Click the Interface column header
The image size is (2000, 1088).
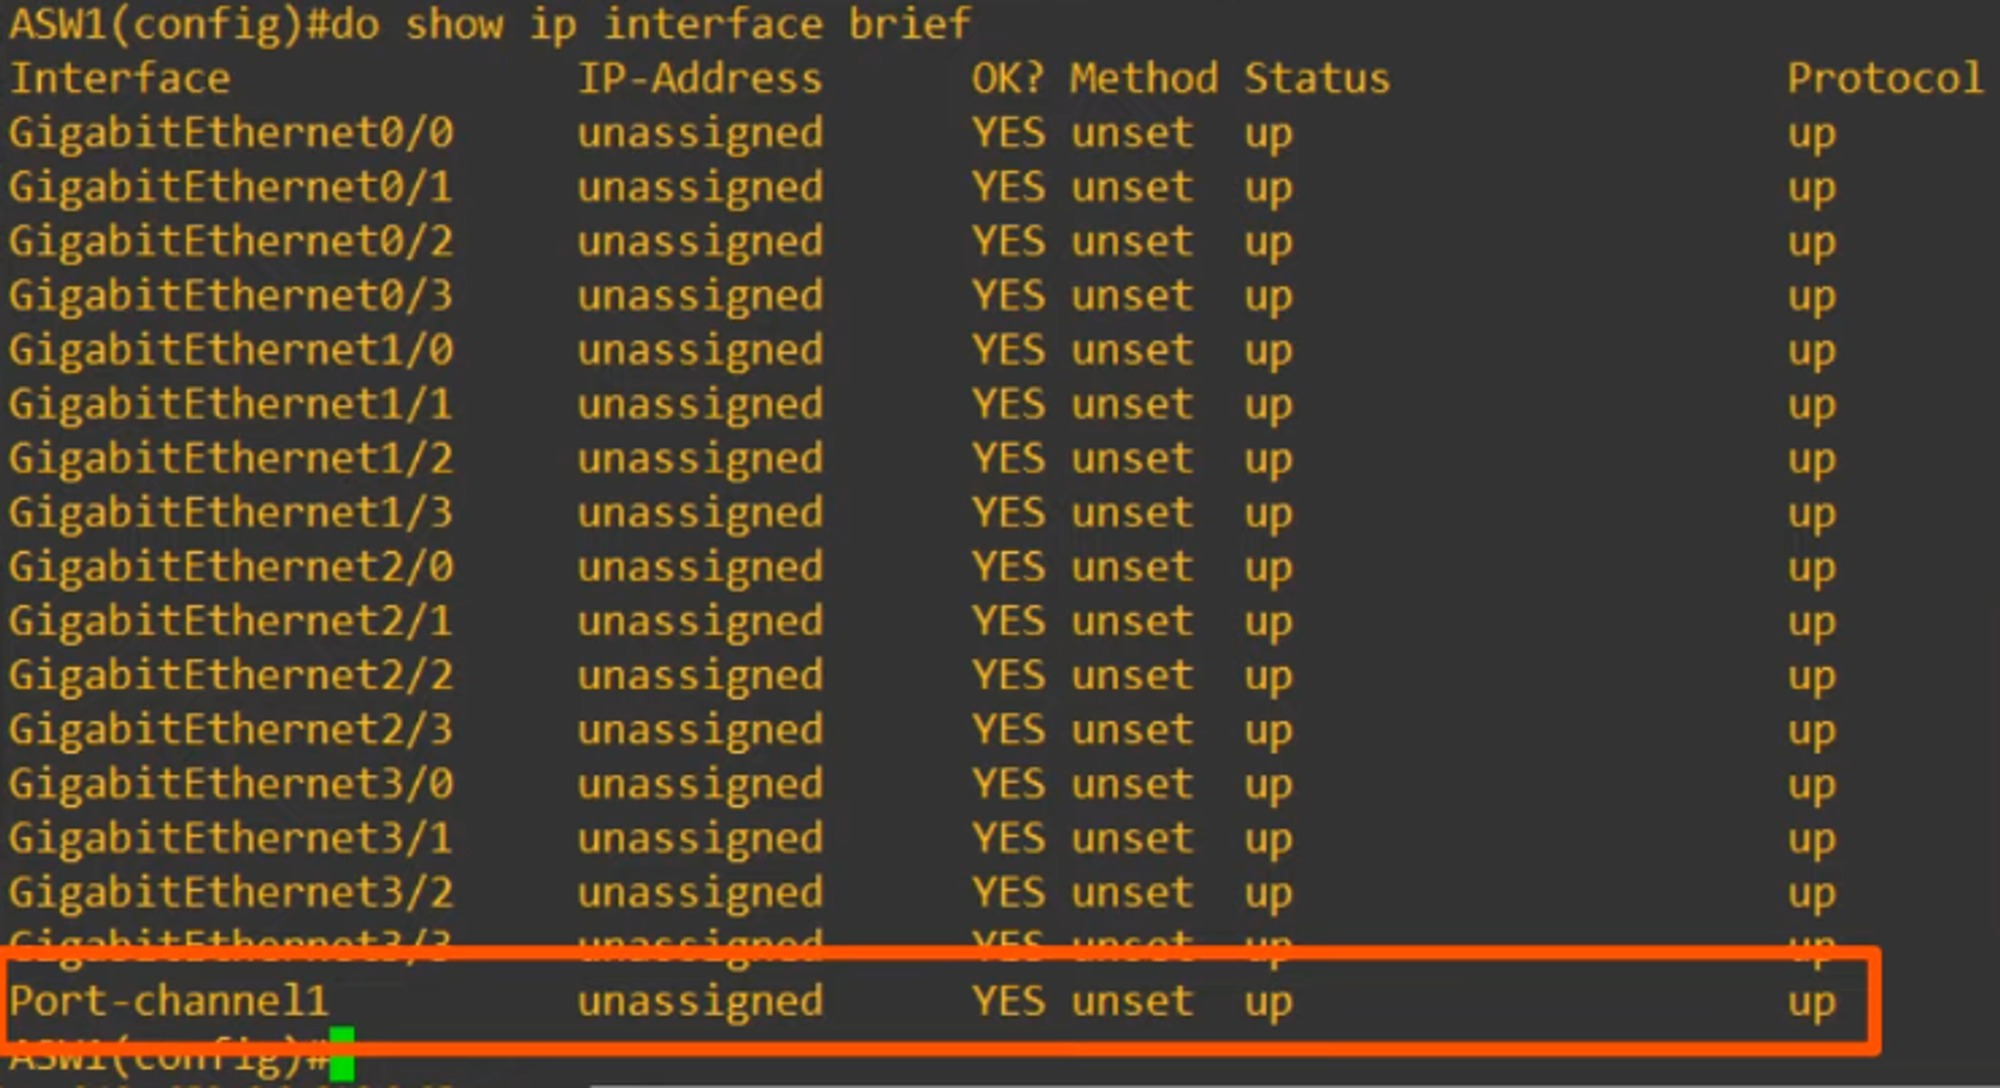[x=120, y=78]
